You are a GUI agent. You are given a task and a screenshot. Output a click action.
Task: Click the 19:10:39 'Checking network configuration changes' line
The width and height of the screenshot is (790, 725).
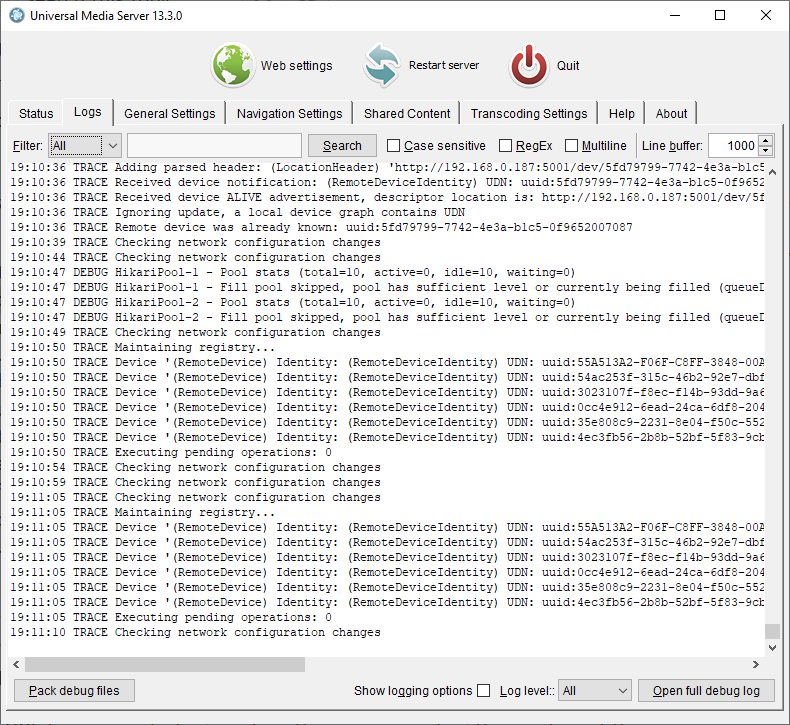point(195,242)
